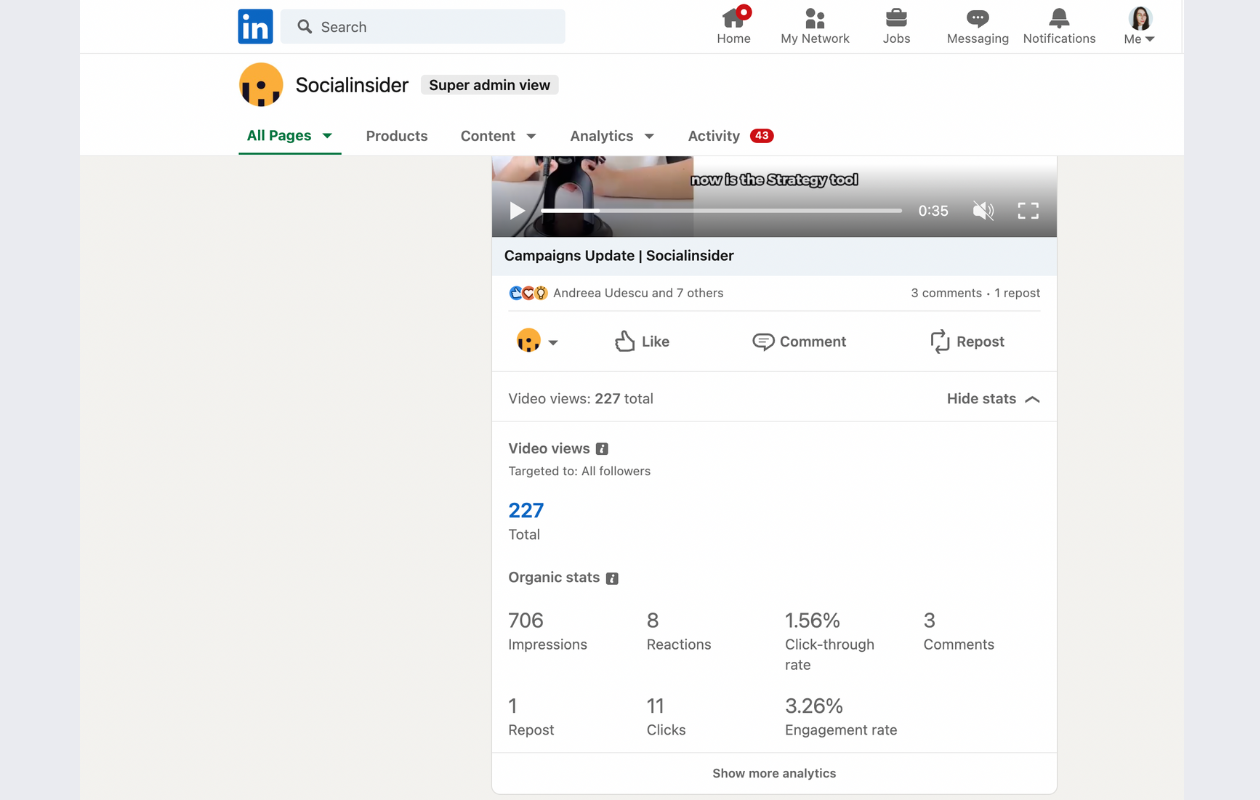Select the 3.26% Engagement rate stat

(x=841, y=717)
